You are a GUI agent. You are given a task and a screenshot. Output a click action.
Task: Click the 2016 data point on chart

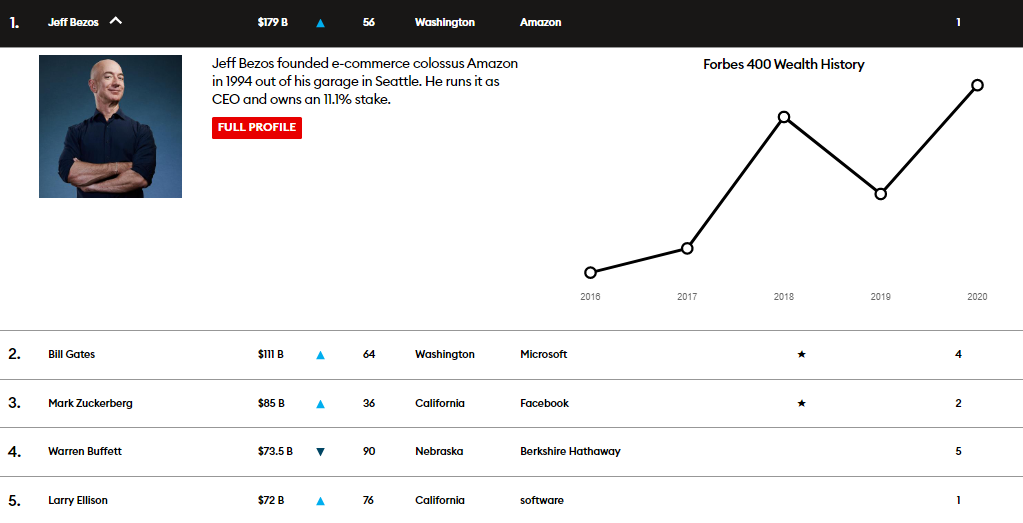point(590,272)
